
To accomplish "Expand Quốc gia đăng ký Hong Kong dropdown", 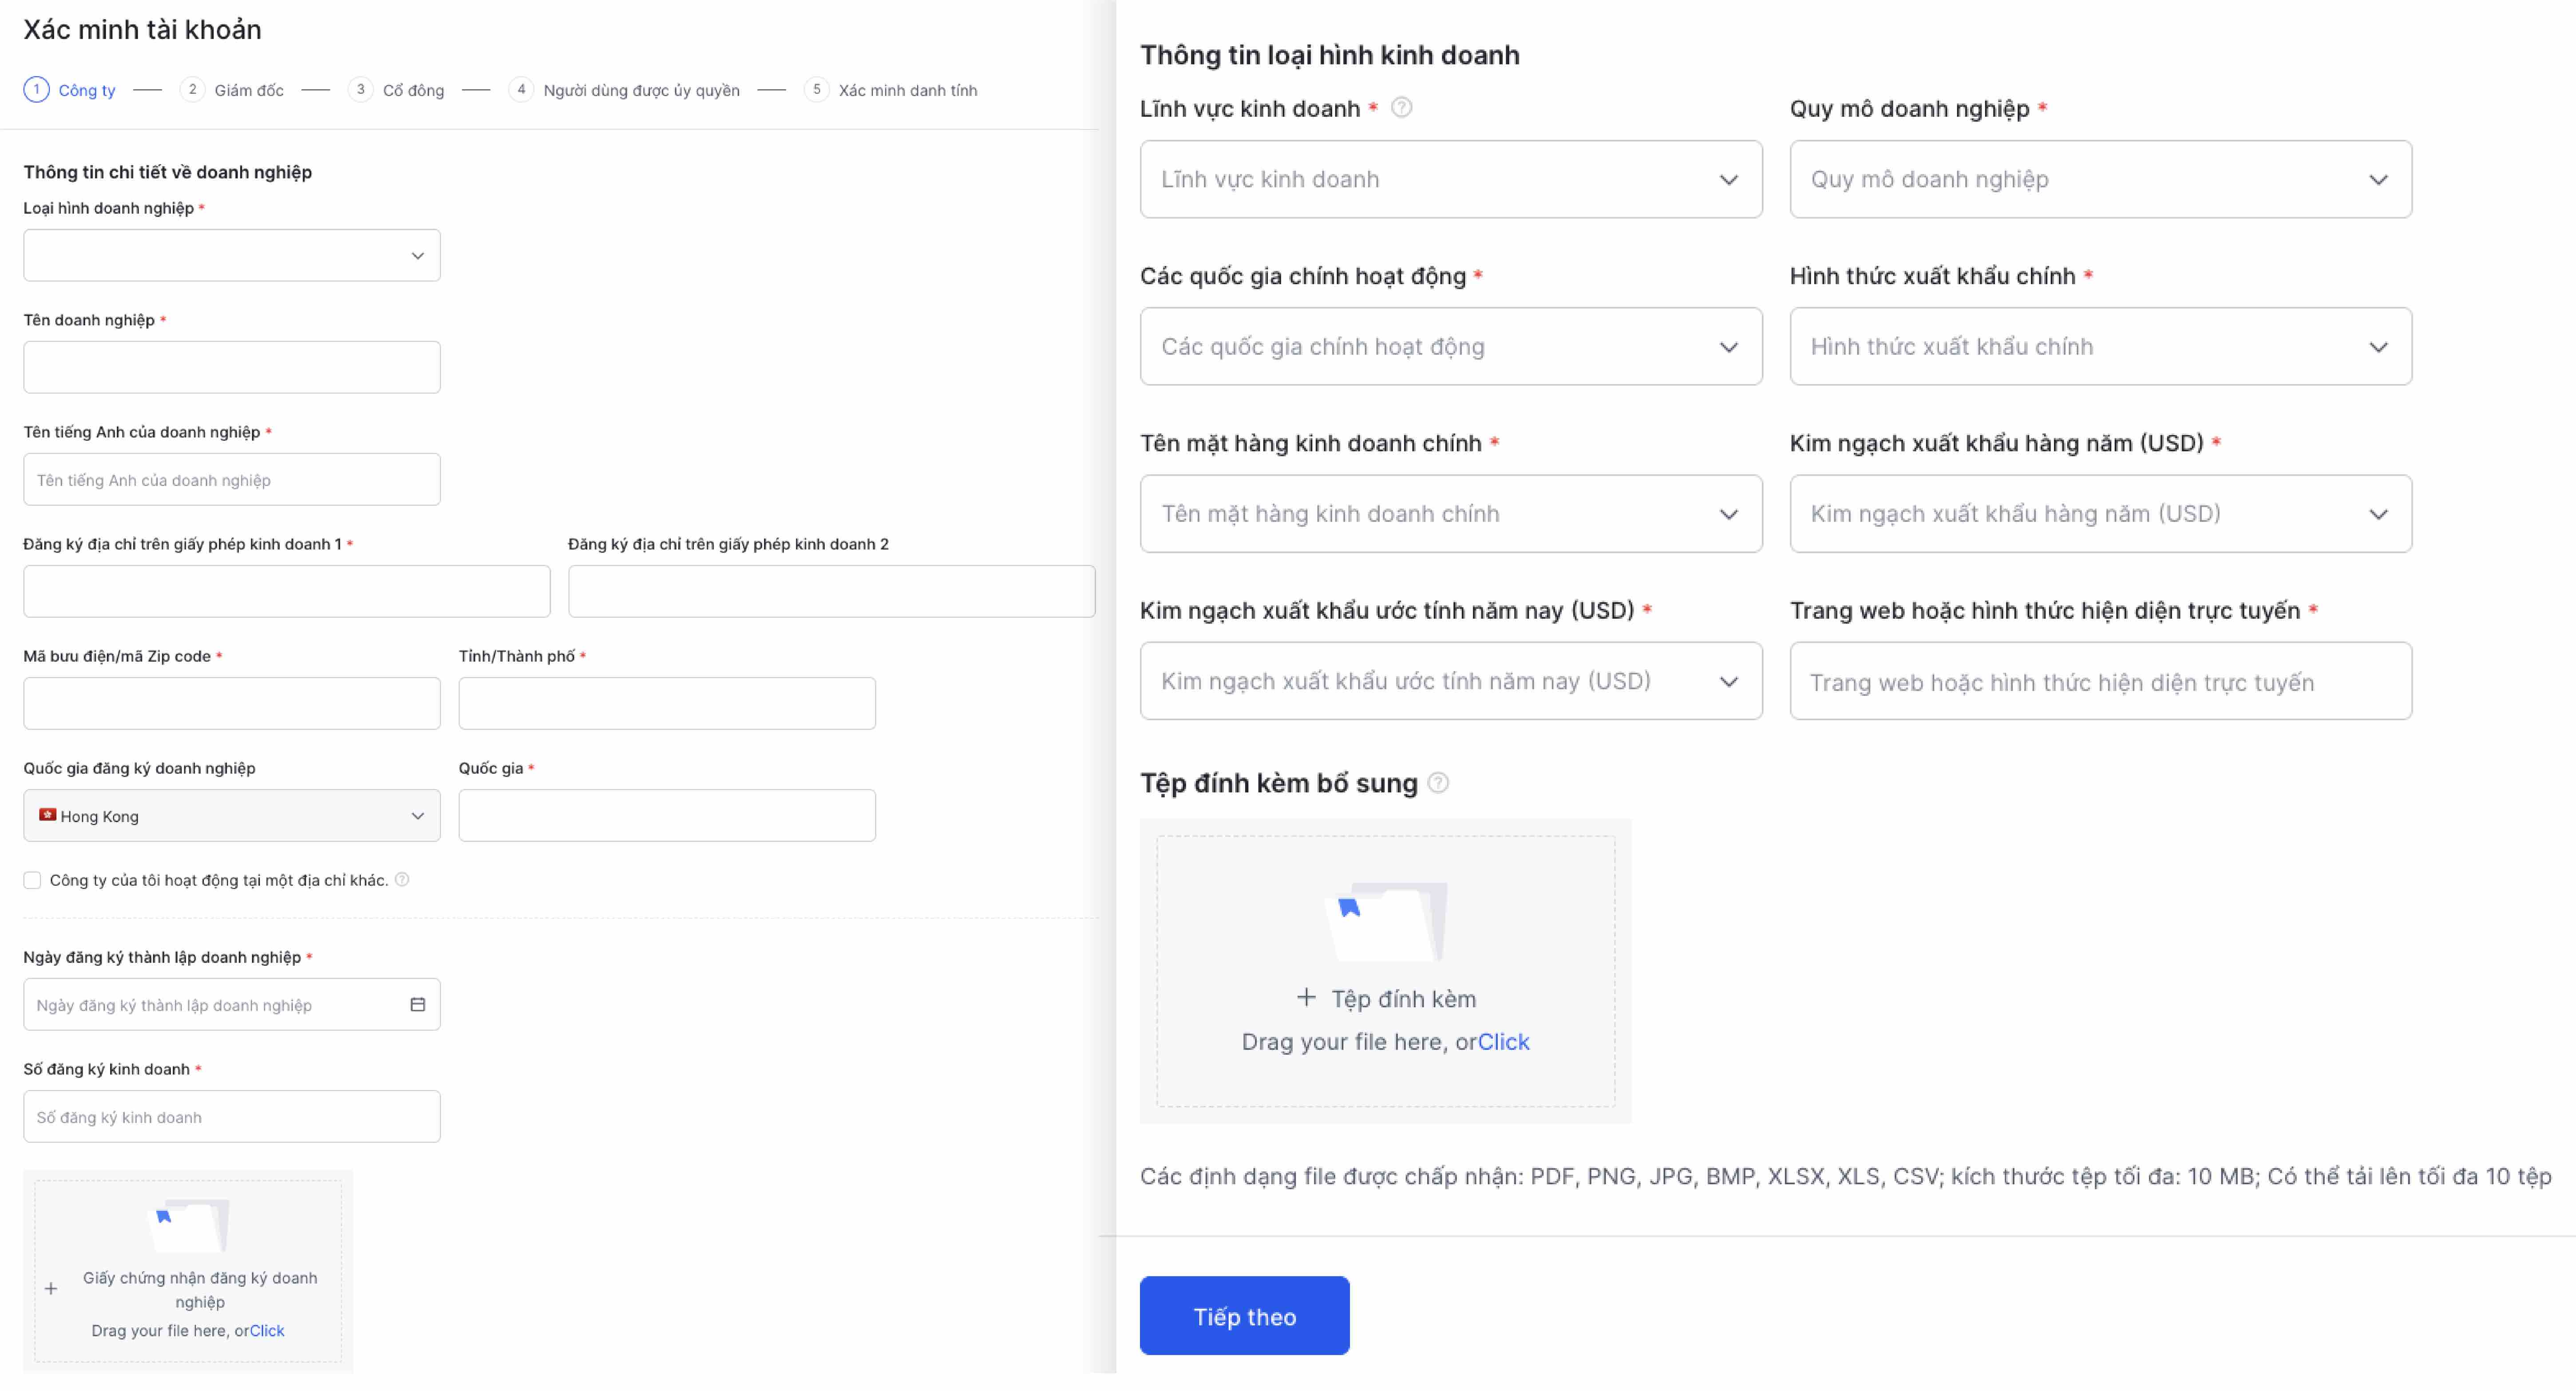I will [x=232, y=816].
